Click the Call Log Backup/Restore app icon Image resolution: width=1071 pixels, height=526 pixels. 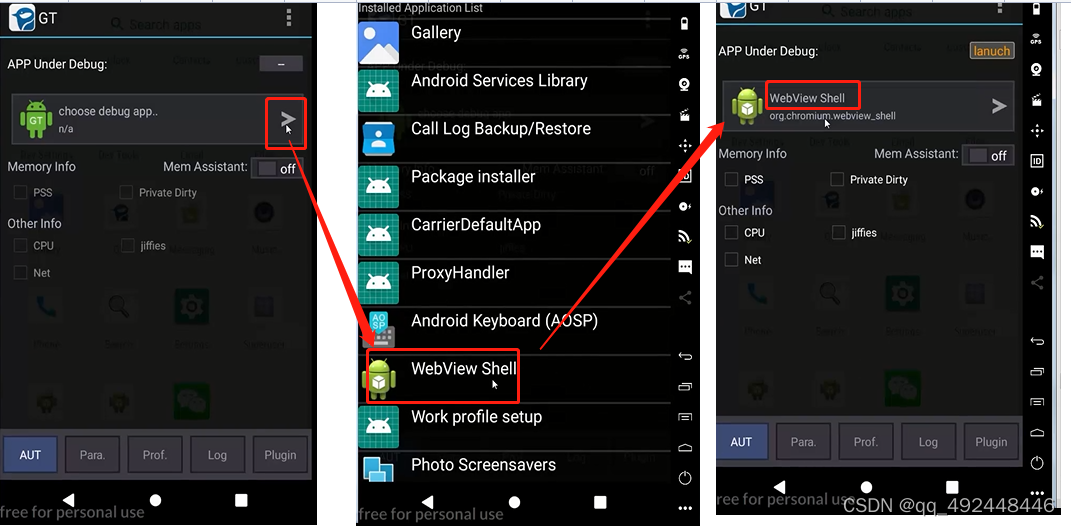[x=378, y=139]
